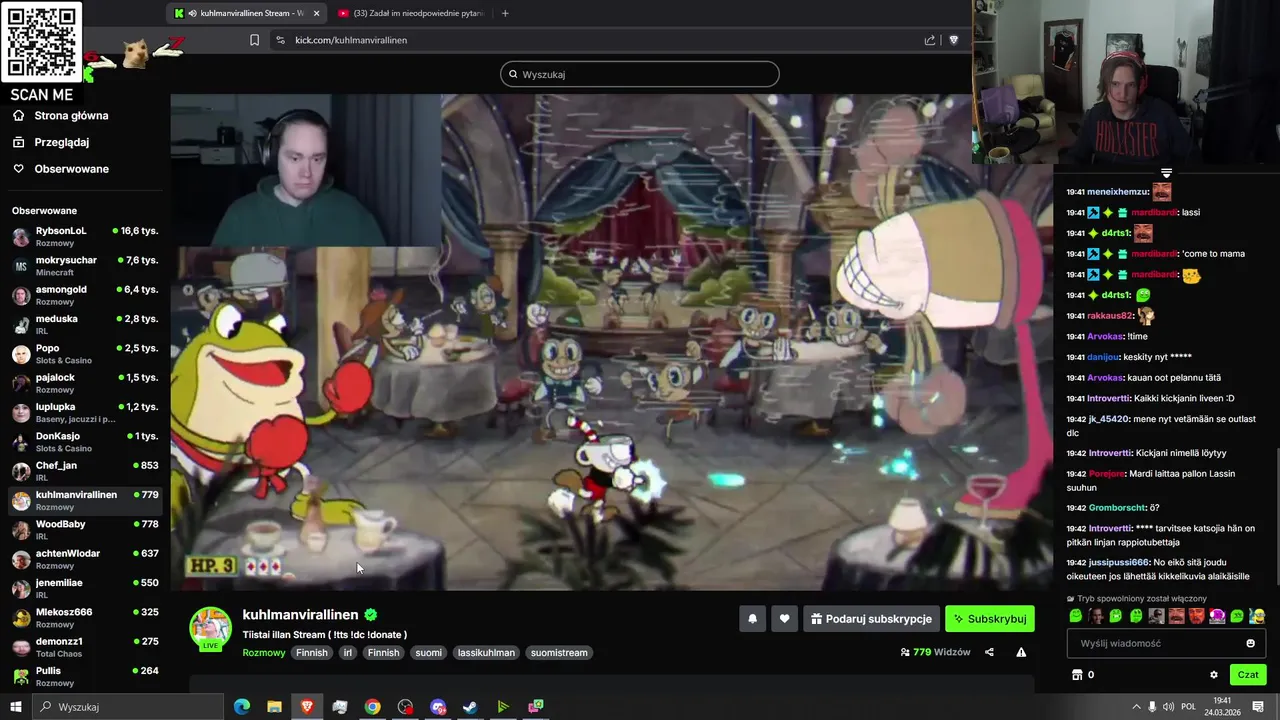The image size is (1280, 720).
Task: Open Chef_jan channel in sidebar
Action: [x=85, y=471]
